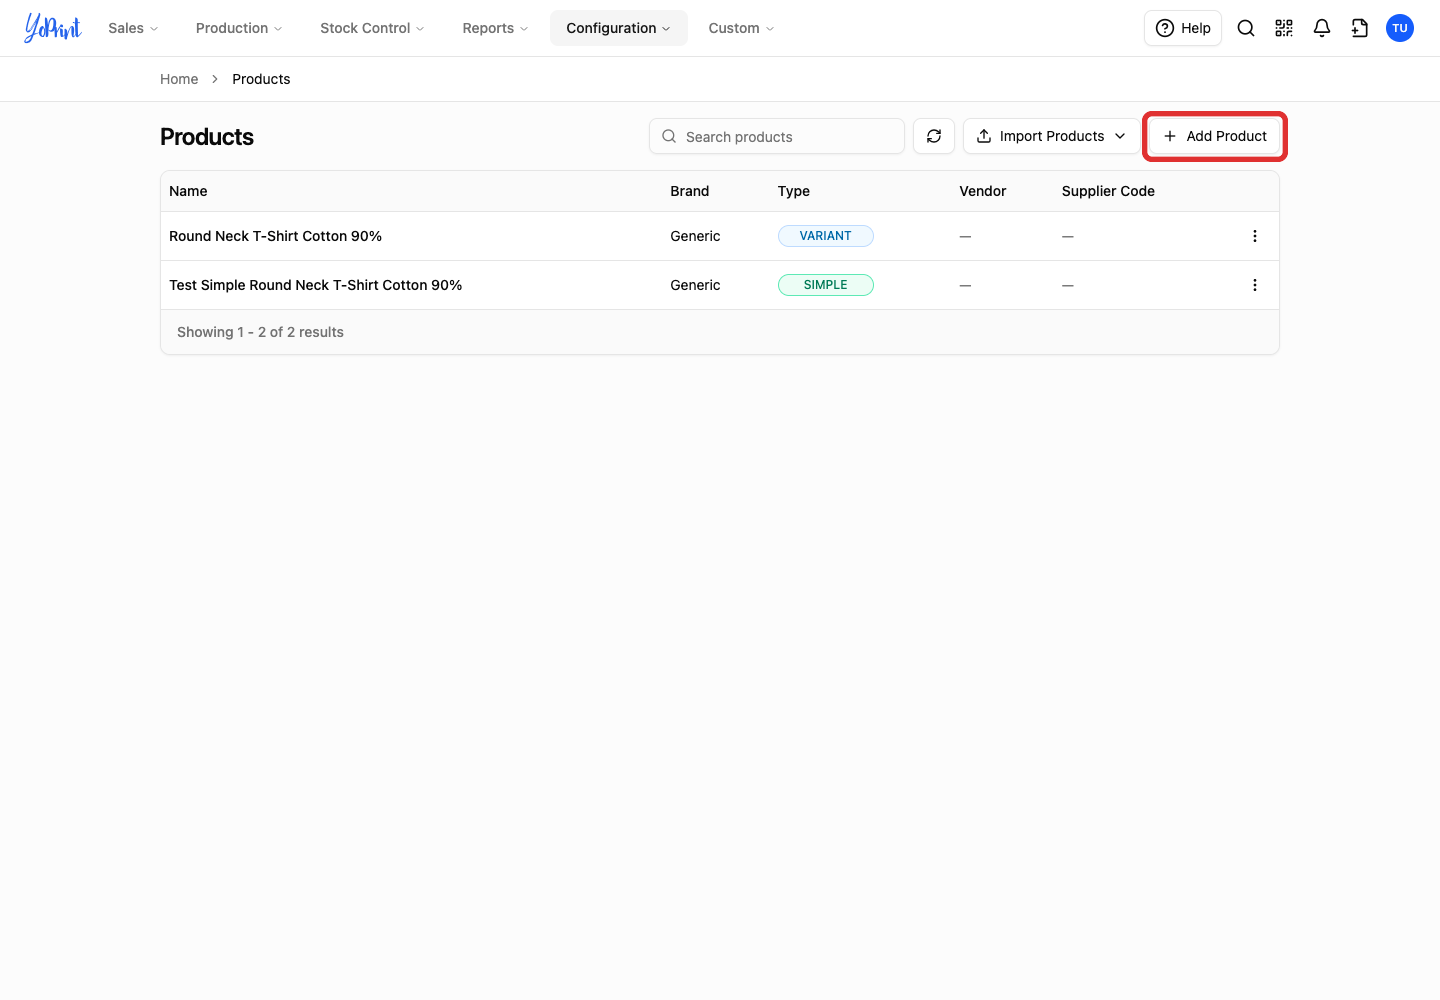Open the Custom menu
The image size is (1440, 1000).
tap(741, 28)
